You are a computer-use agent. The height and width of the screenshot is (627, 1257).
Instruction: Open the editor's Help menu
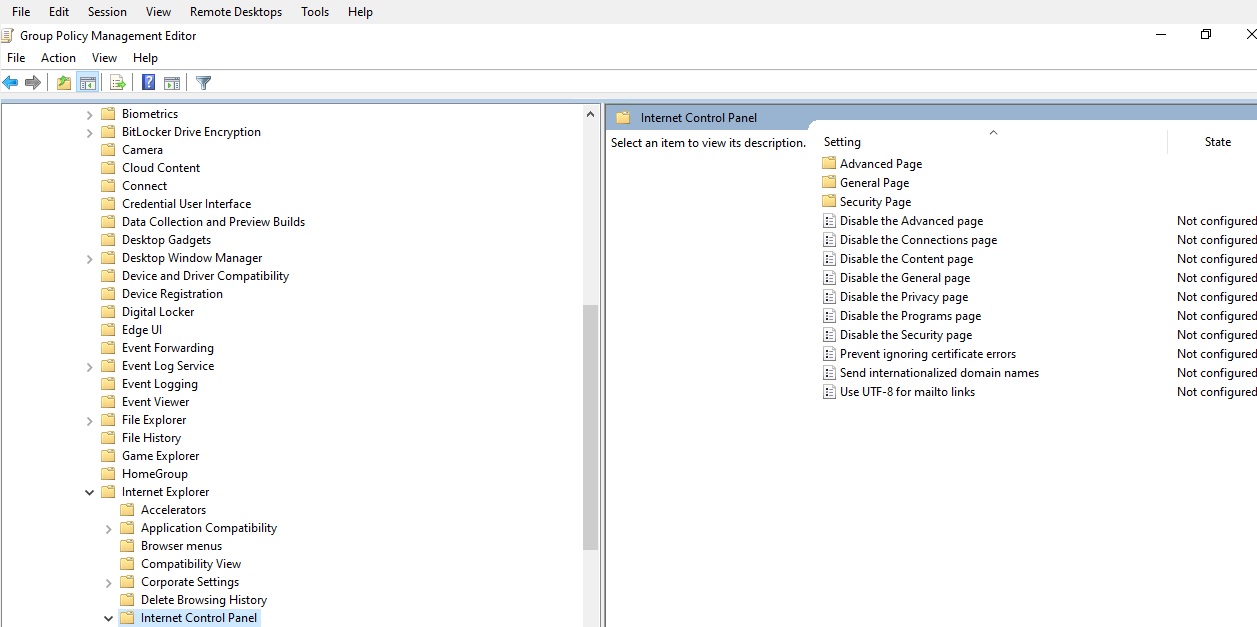[145, 58]
